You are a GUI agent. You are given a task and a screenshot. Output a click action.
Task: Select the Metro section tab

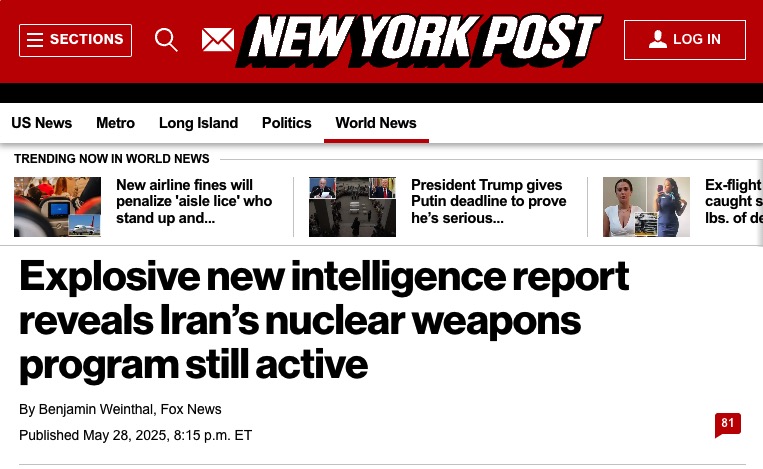point(115,123)
